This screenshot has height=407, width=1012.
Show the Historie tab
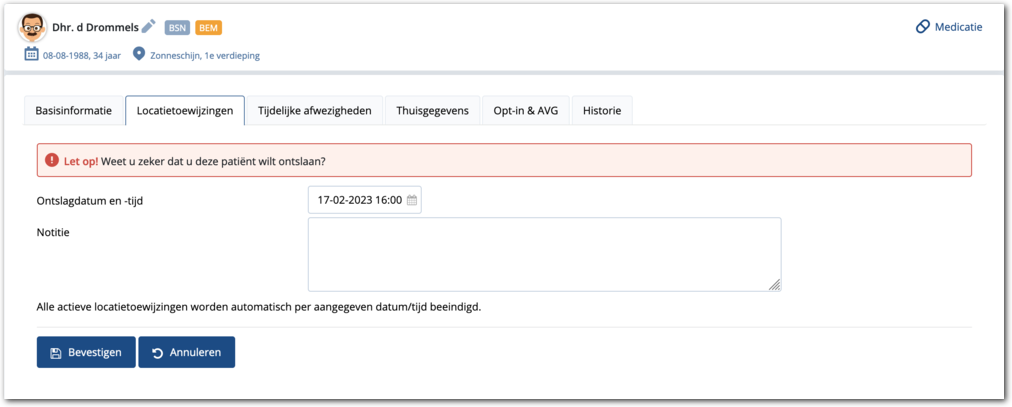click(601, 111)
